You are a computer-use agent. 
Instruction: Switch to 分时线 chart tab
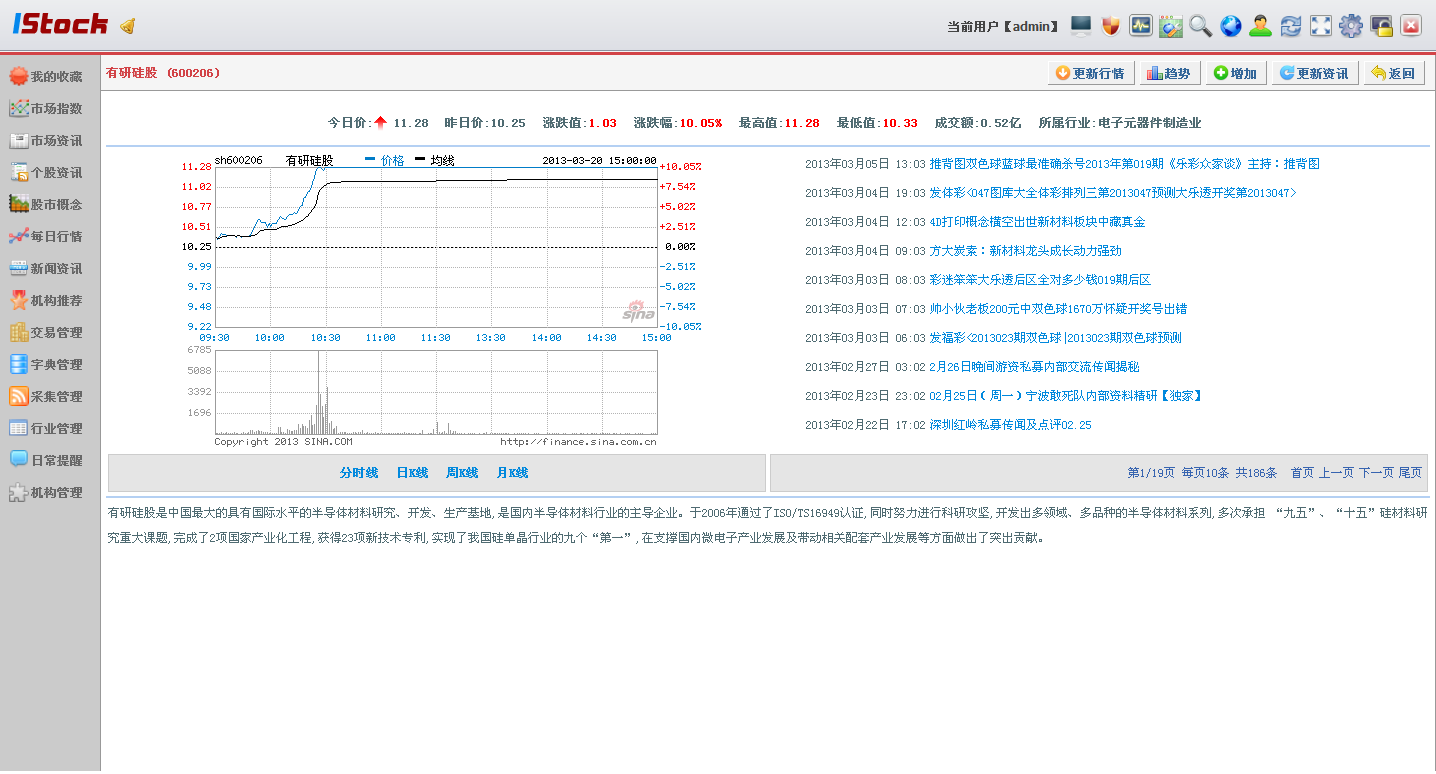pos(359,473)
